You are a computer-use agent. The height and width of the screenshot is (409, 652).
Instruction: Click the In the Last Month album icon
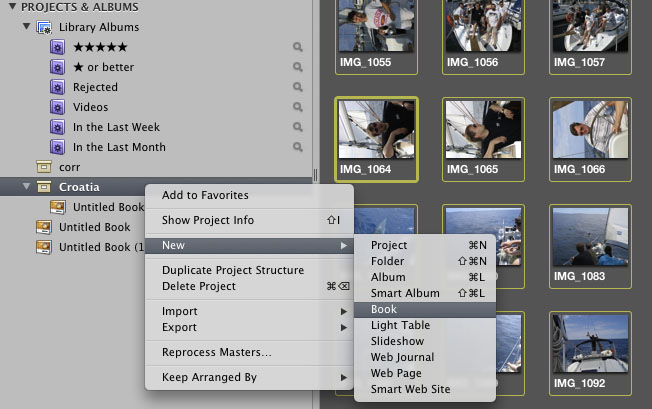click(x=57, y=147)
